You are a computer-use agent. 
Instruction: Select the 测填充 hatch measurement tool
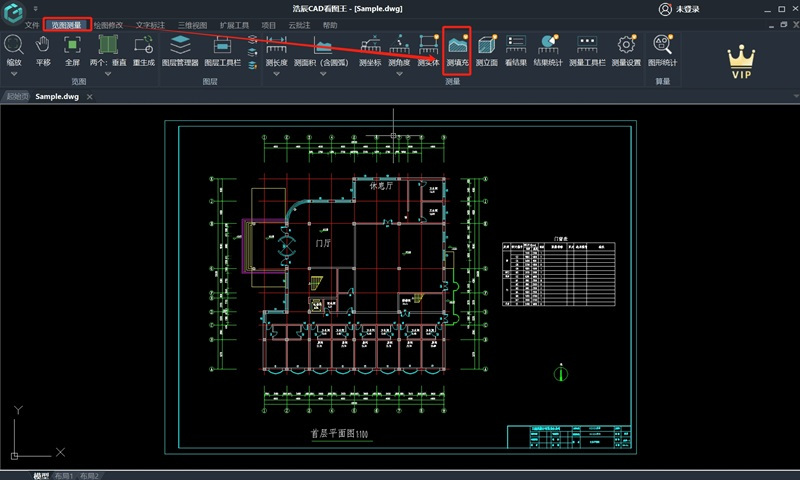[x=457, y=51]
